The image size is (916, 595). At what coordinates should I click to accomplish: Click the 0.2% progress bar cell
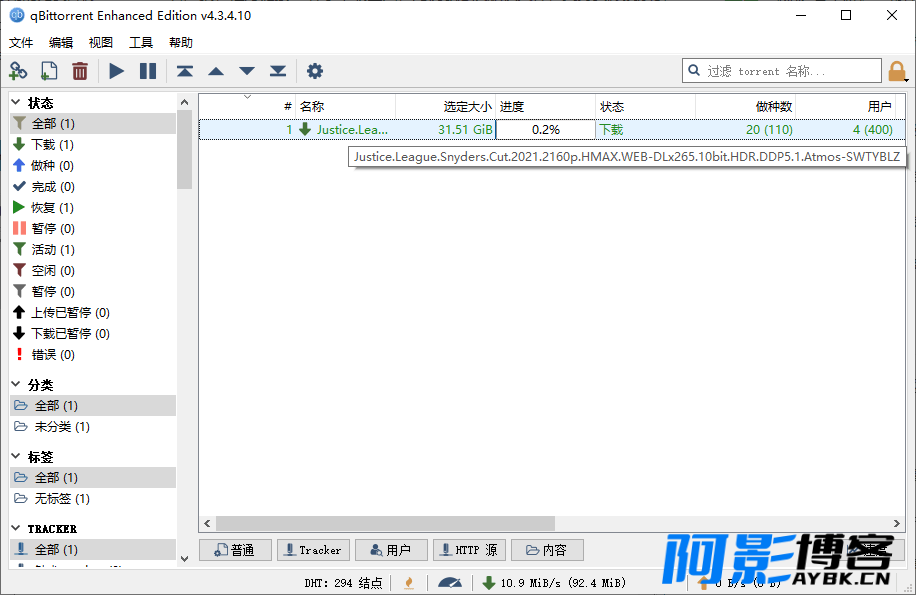[546, 129]
